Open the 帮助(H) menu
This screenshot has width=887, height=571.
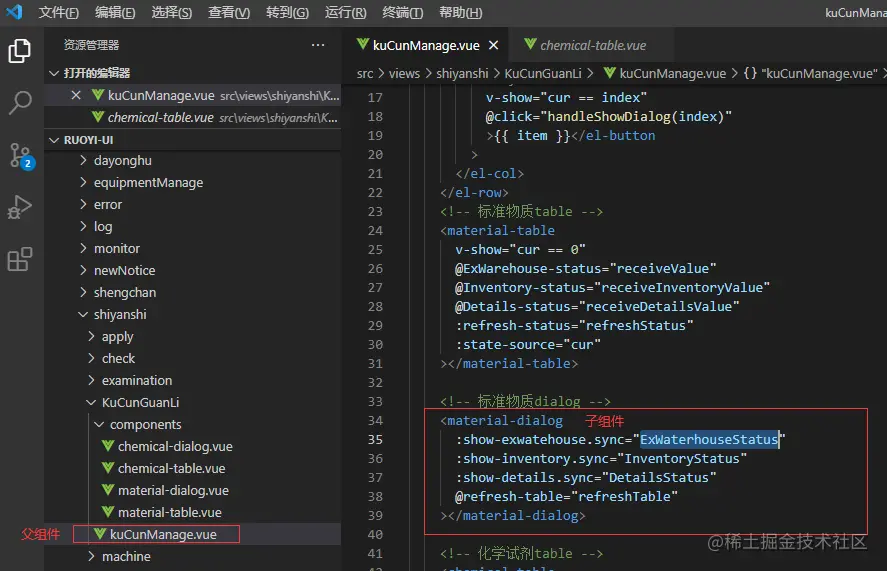460,12
